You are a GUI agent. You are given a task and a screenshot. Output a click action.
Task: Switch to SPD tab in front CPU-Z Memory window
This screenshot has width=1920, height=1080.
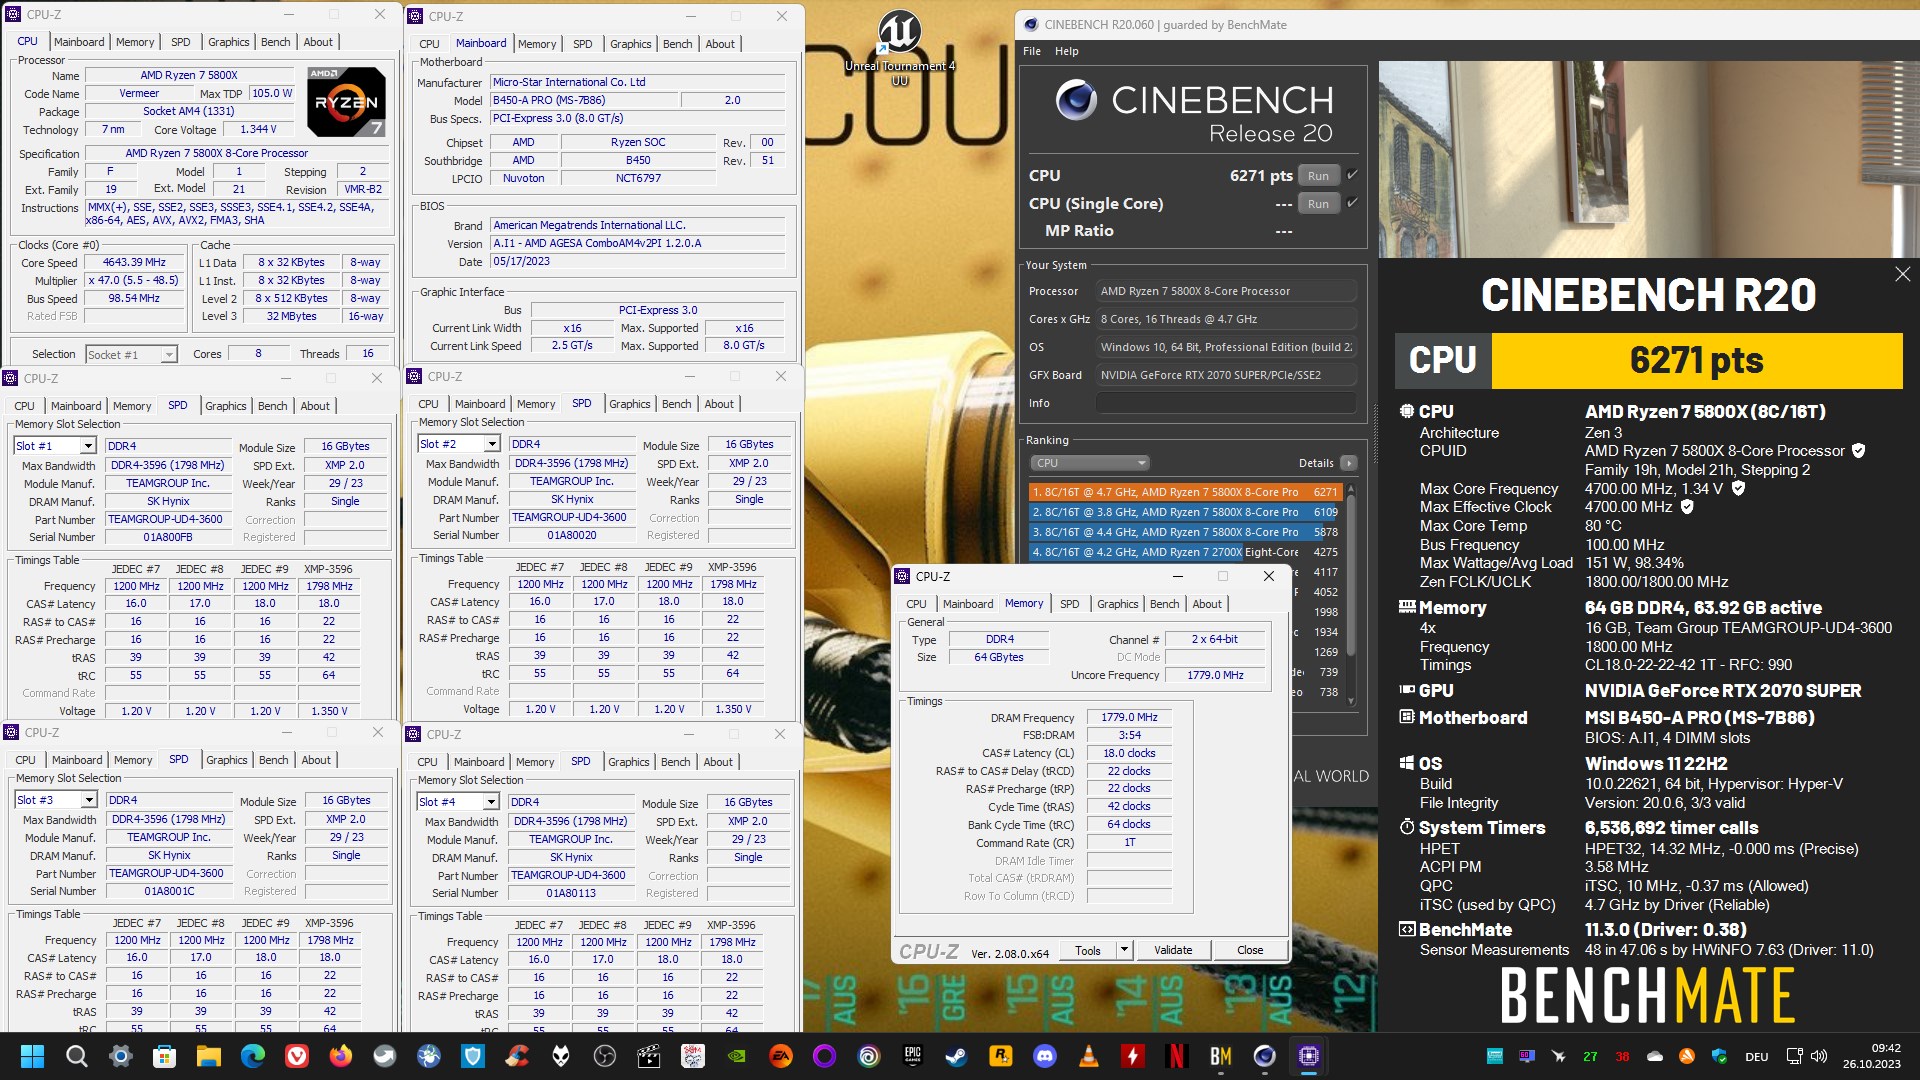1069,604
